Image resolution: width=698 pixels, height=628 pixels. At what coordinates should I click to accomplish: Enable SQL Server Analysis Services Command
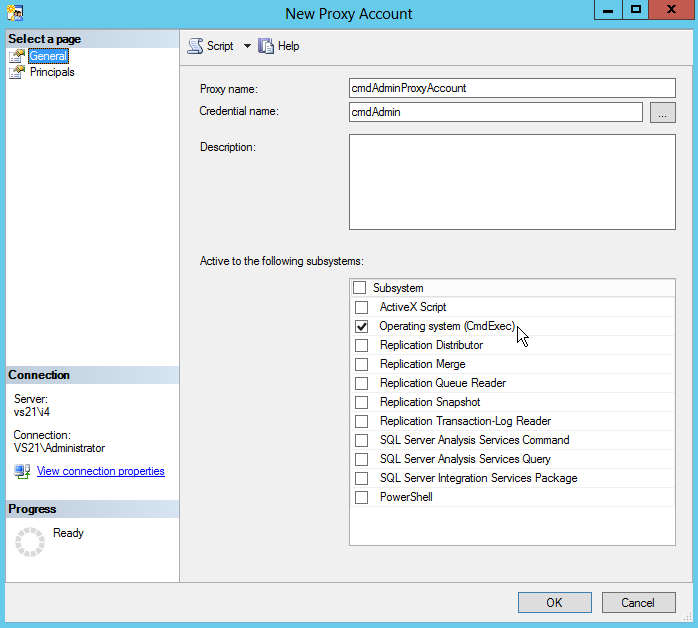[361, 440]
